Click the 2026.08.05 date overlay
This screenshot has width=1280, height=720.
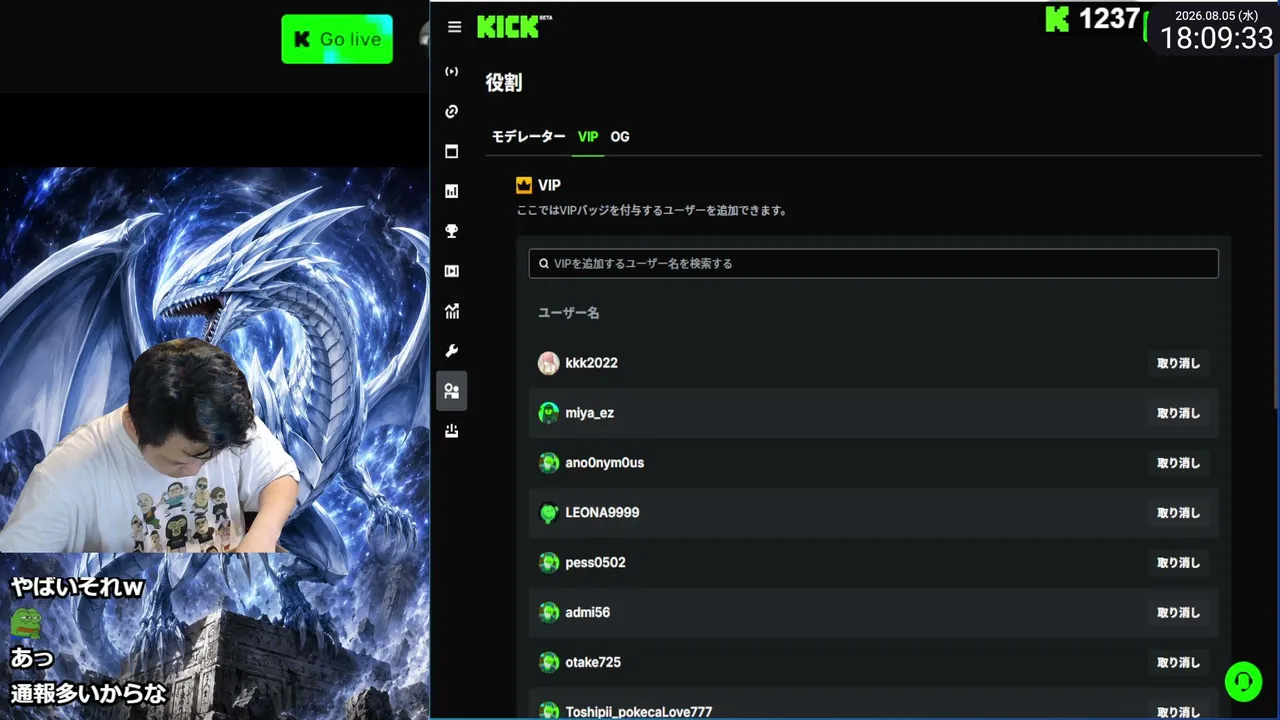point(1216,15)
